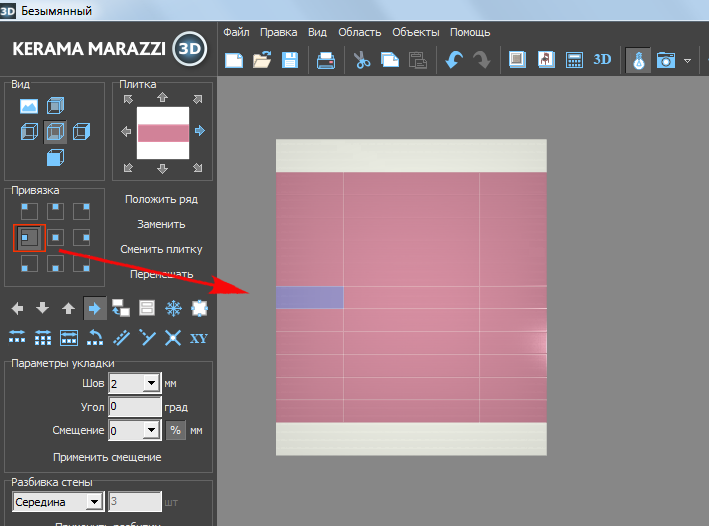Open the calculator icon in toolbar
709x526 pixels.
(x=574, y=60)
